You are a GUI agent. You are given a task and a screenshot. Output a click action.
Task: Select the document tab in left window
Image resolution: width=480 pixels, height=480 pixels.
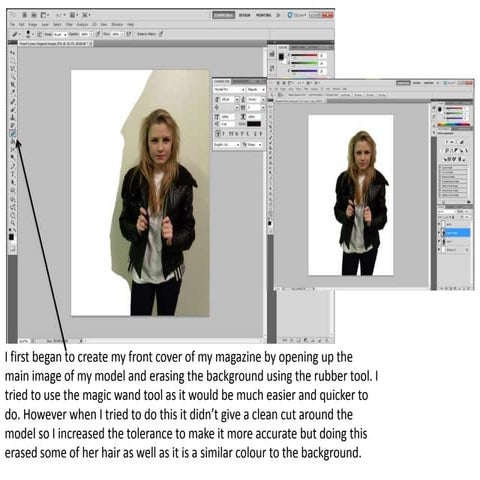click(55, 43)
